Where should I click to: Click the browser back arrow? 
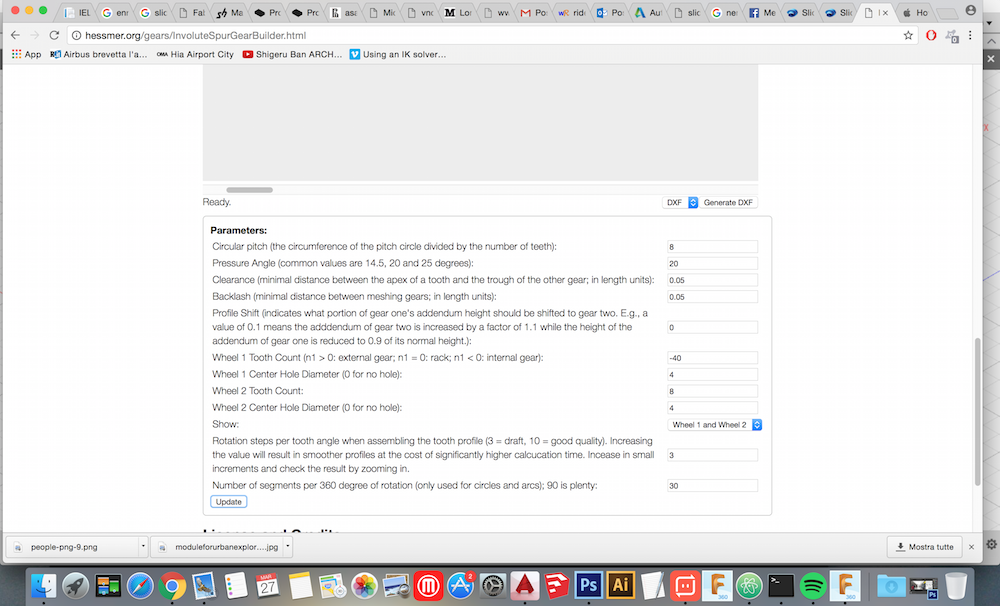click(x=15, y=36)
